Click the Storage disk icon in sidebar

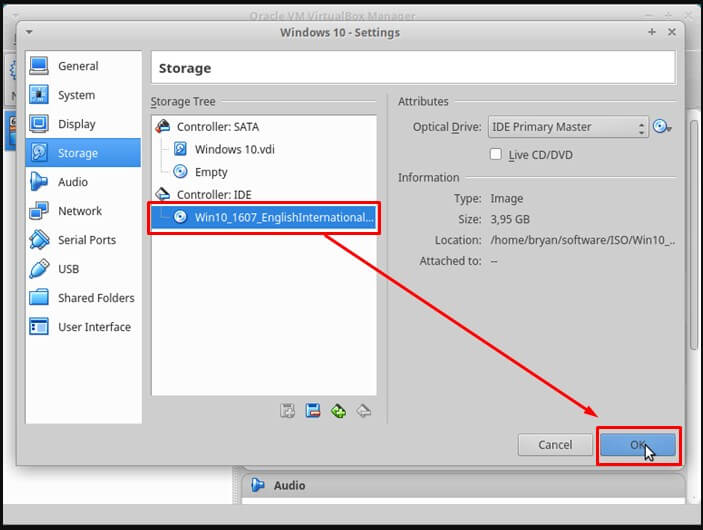coord(39,152)
